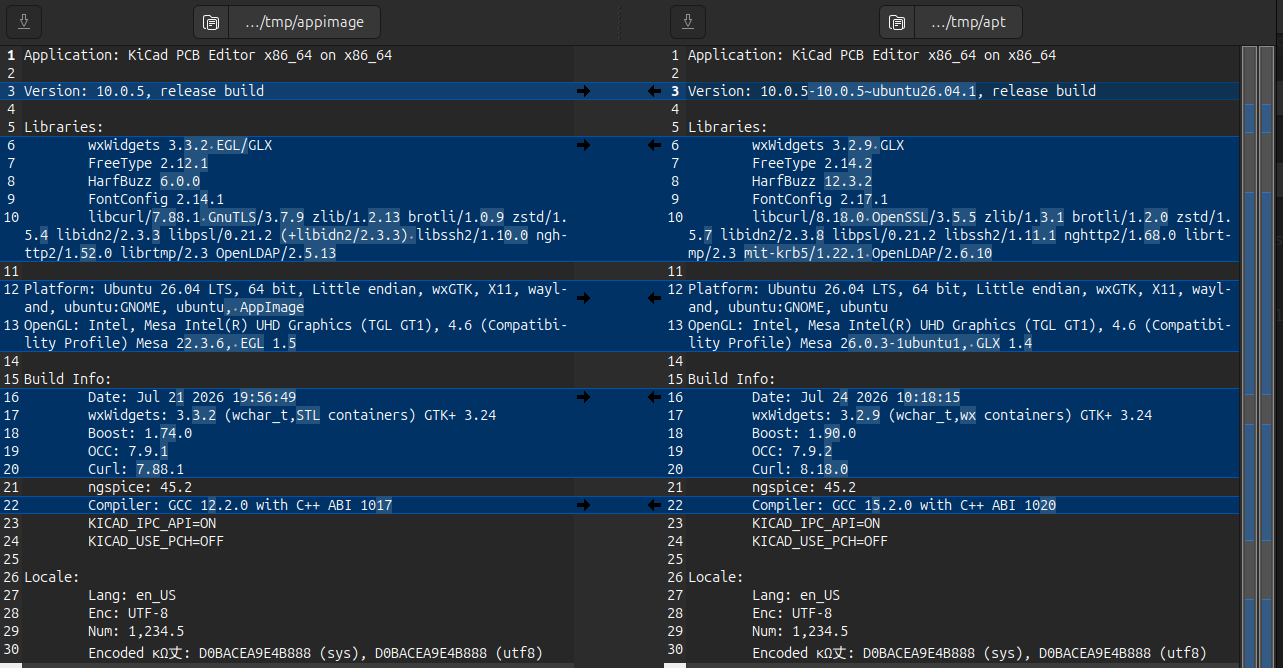Click 'Mesa 22.3.6, EGL 1.5' text

(216, 343)
